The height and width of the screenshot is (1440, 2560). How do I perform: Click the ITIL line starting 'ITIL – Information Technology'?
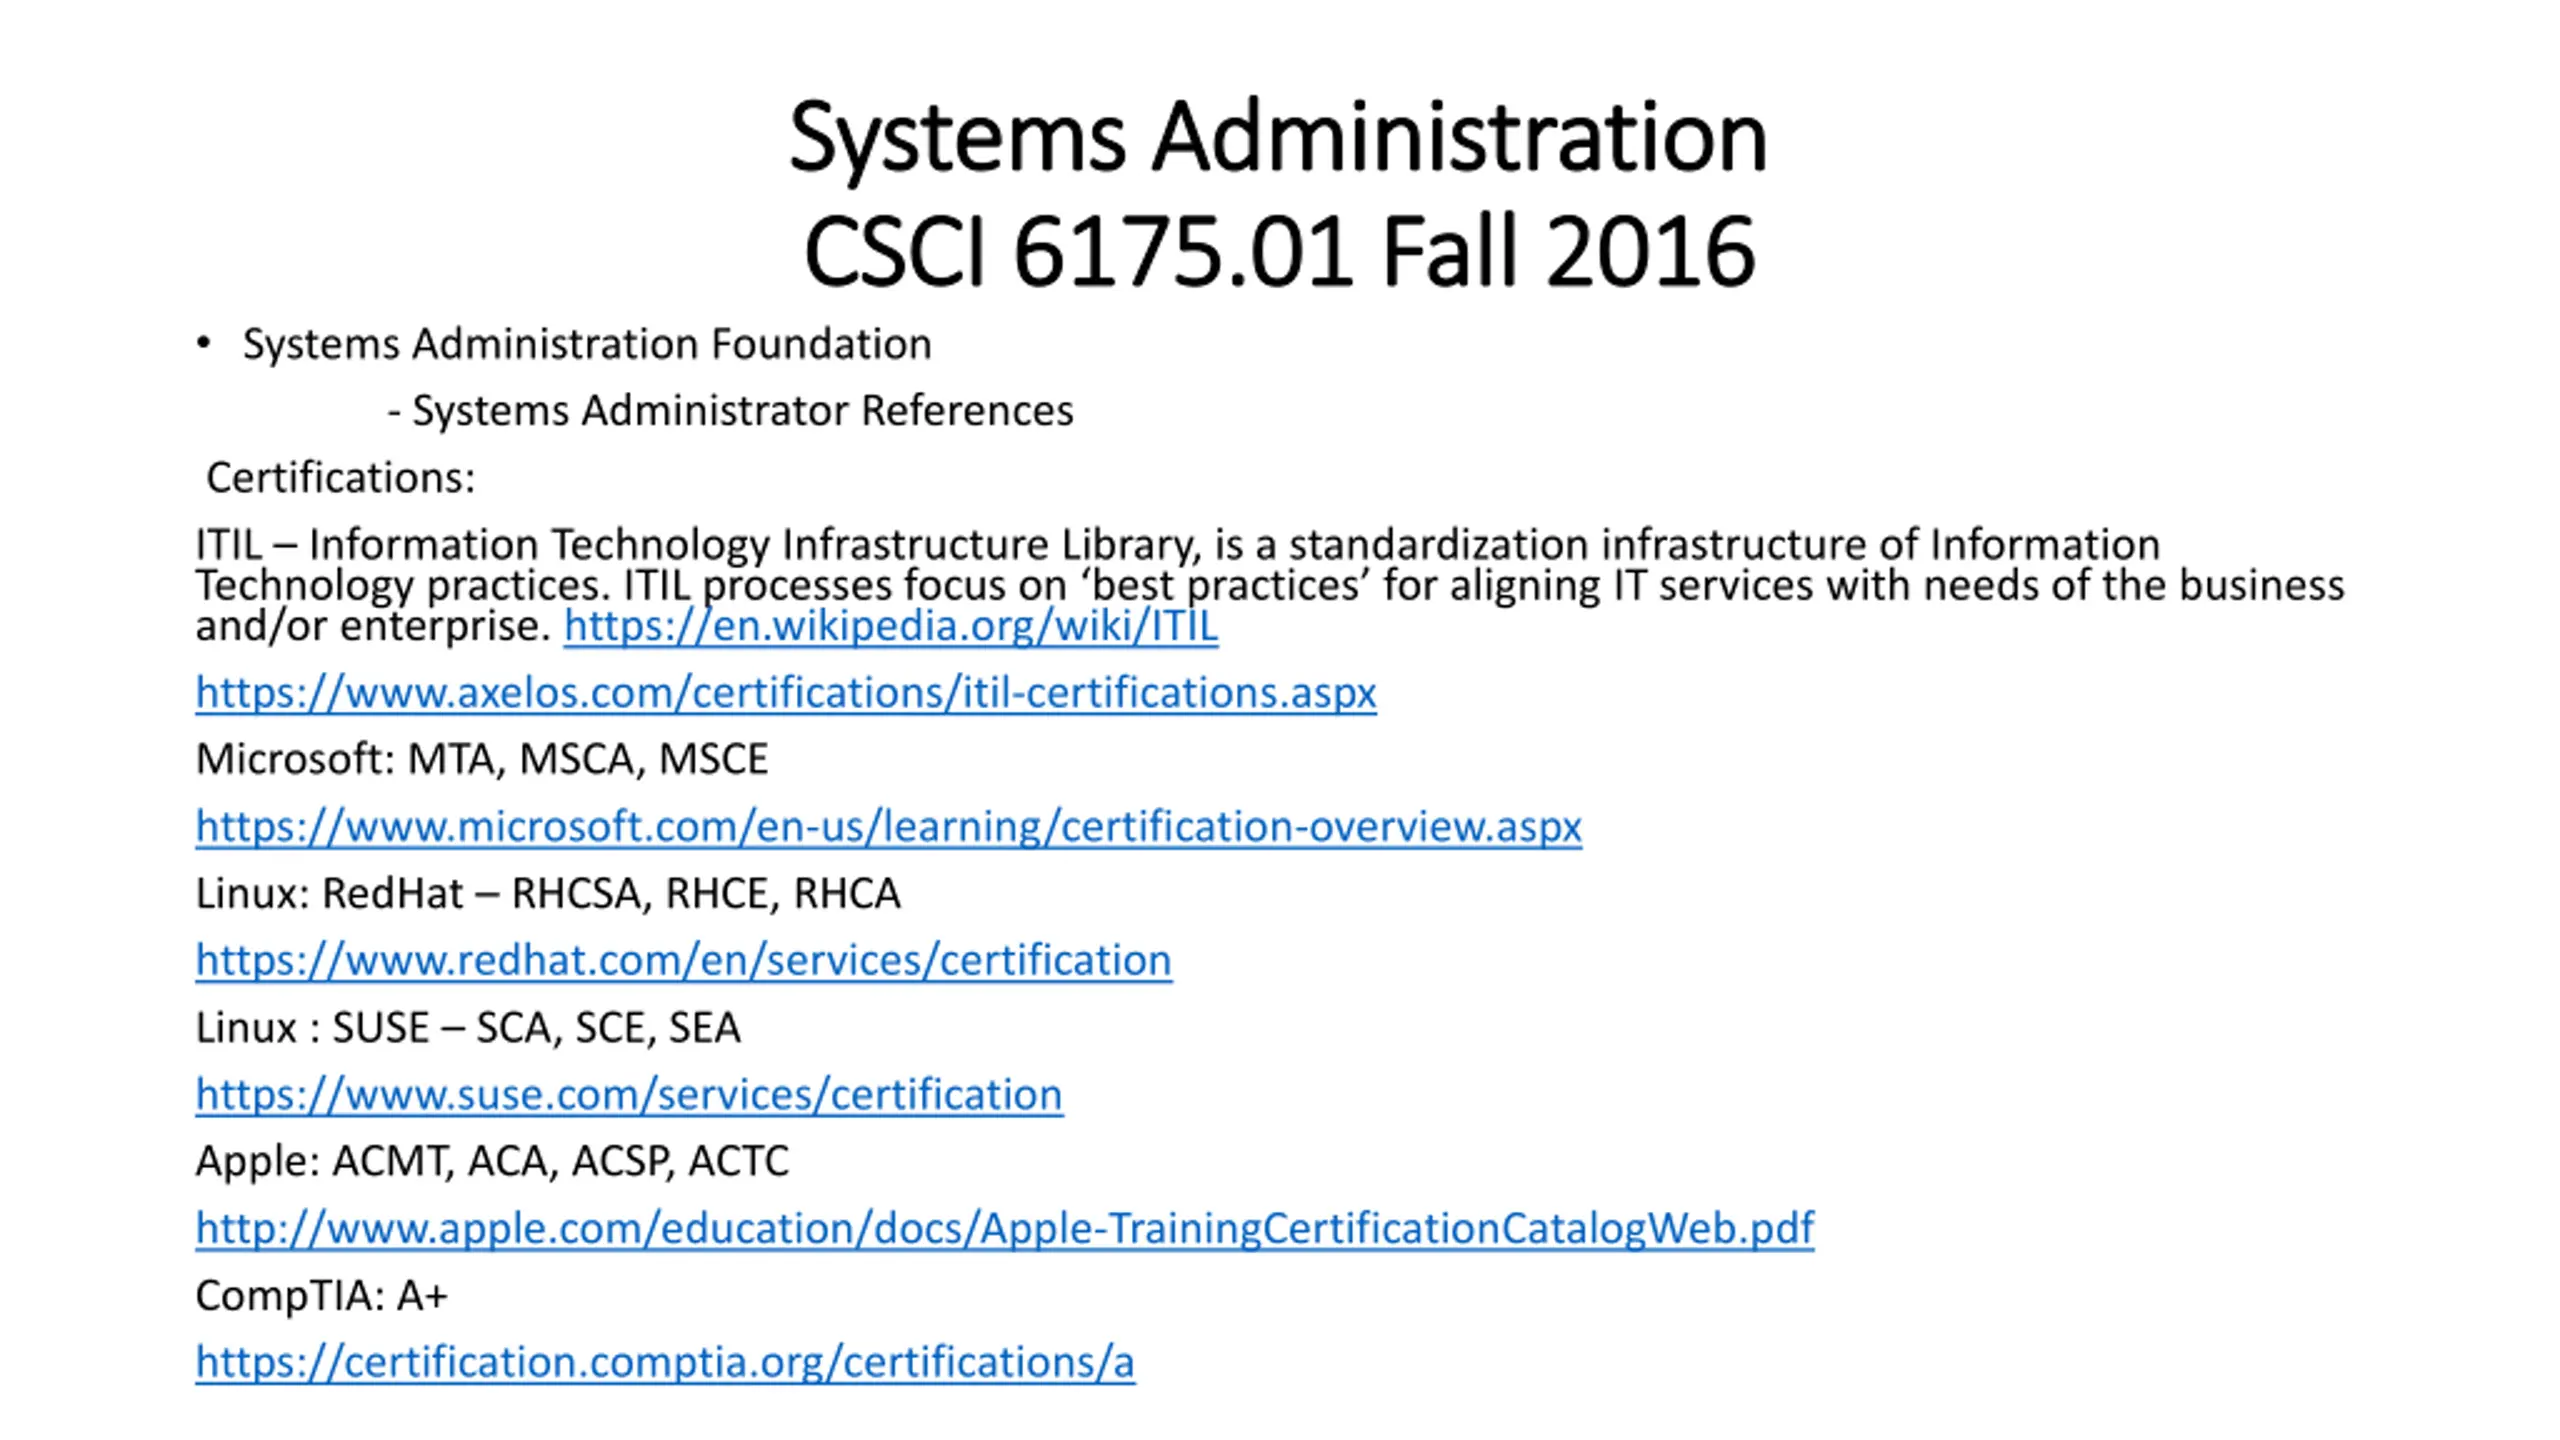1178,545
